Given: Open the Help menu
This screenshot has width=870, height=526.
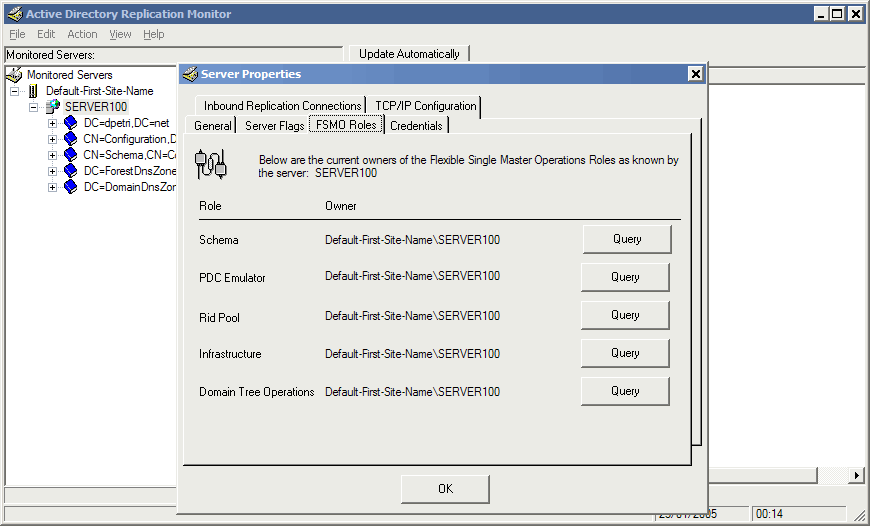Looking at the screenshot, I should 154,34.
